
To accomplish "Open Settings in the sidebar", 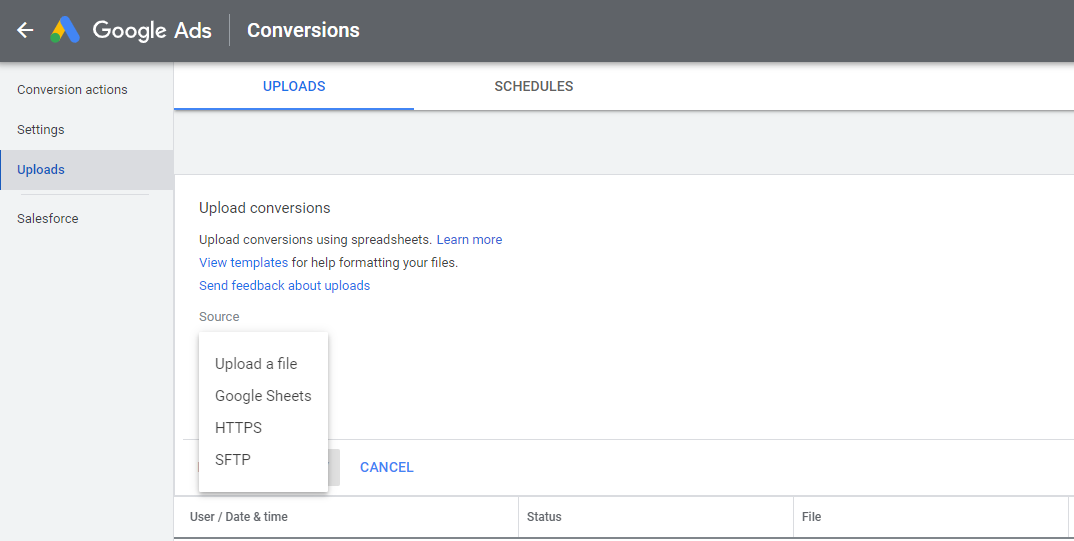I will tap(86, 129).
